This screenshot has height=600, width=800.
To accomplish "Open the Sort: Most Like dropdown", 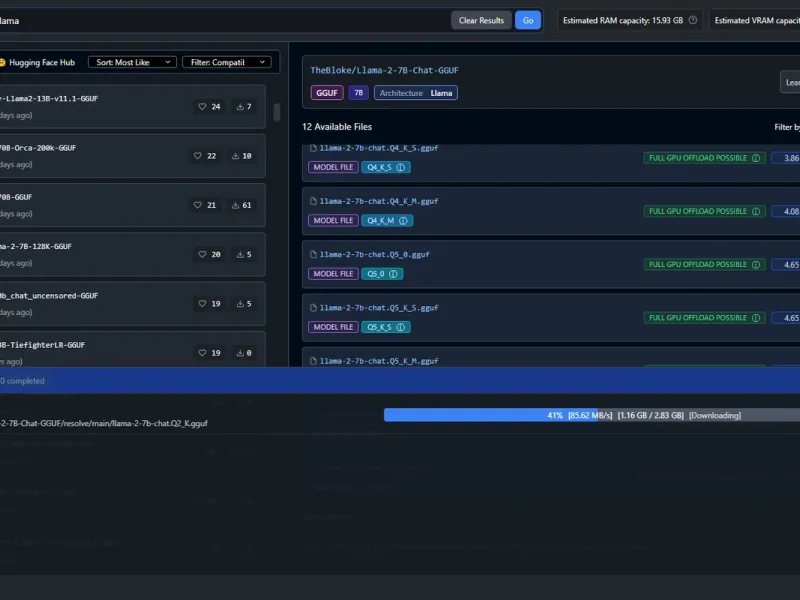I will [x=133, y=62].
